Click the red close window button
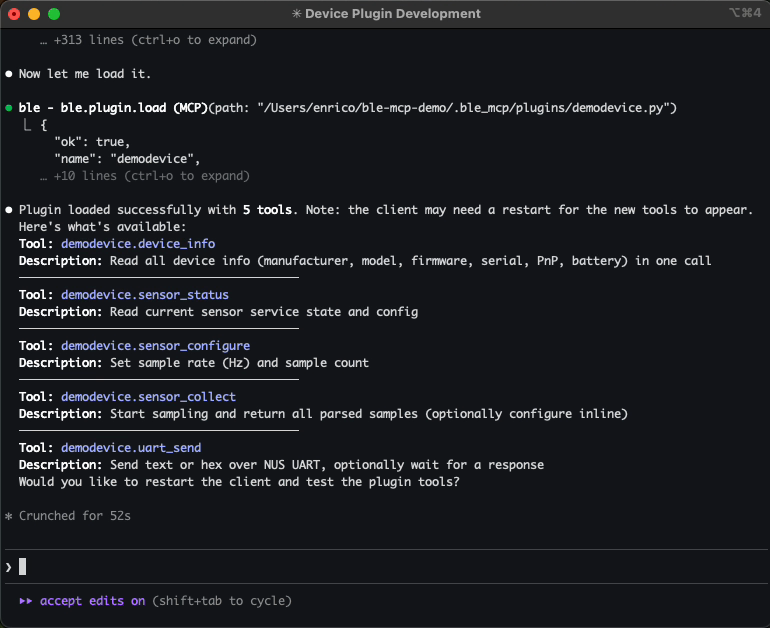The height and width of the screenshot is (628, 770). [15, 14]
